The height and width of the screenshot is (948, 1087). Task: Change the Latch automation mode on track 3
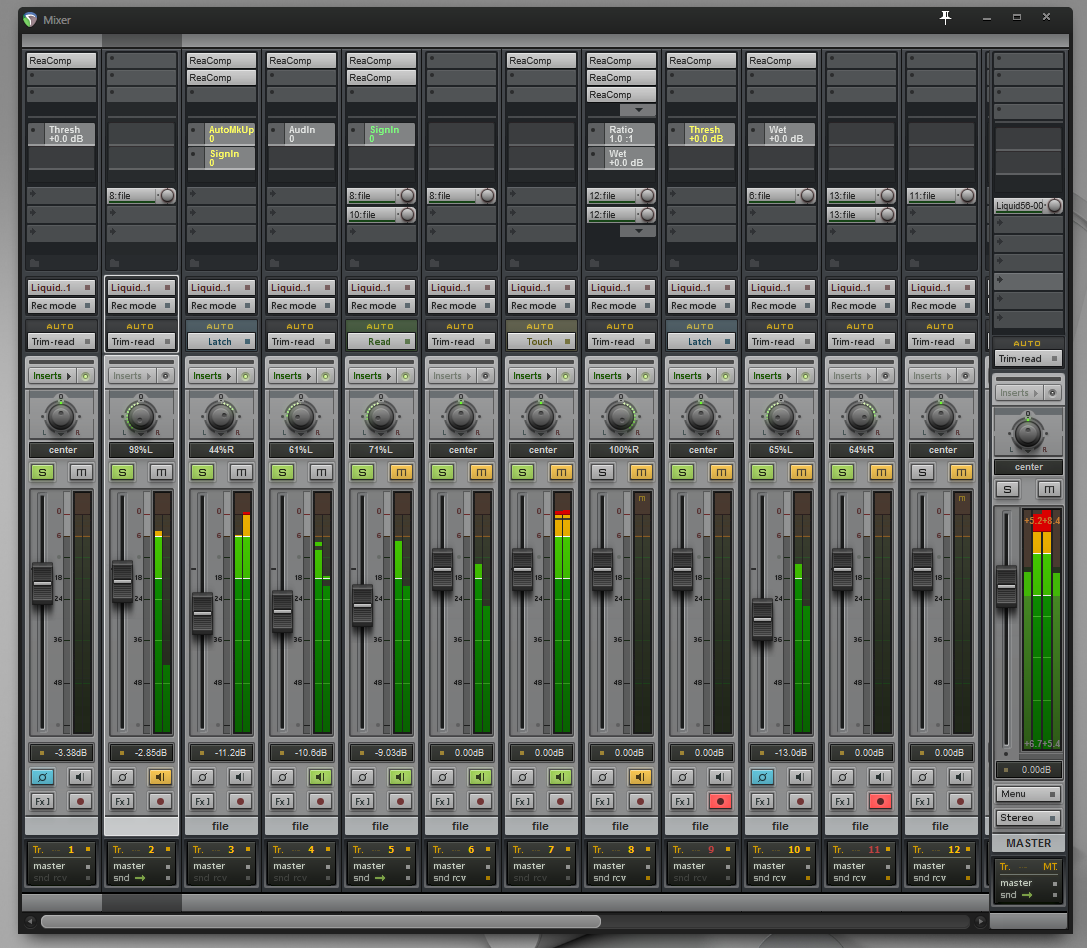(x=221, y=342)
